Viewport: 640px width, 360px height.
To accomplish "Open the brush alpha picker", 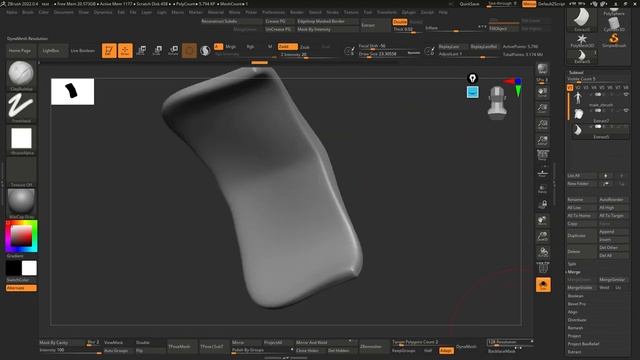I will tap(21, 139).
